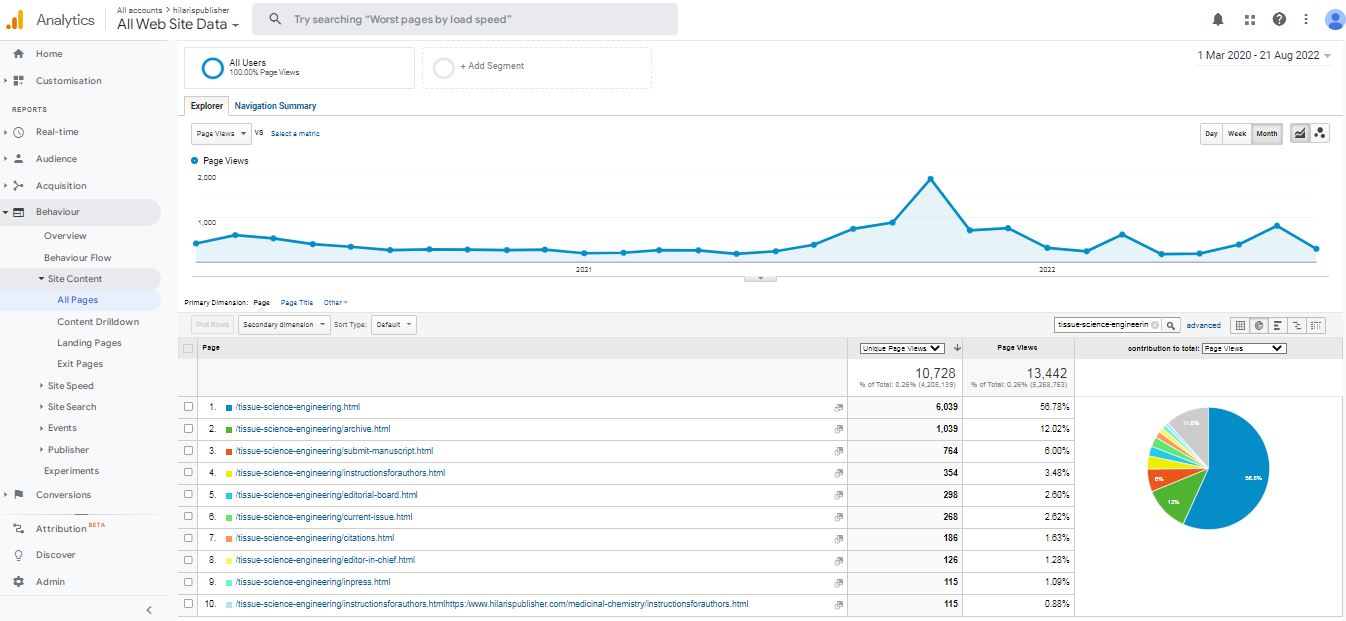Set graph interval to Week
The width and height of the screenshot is (1346, 621).
point(1237,133)
